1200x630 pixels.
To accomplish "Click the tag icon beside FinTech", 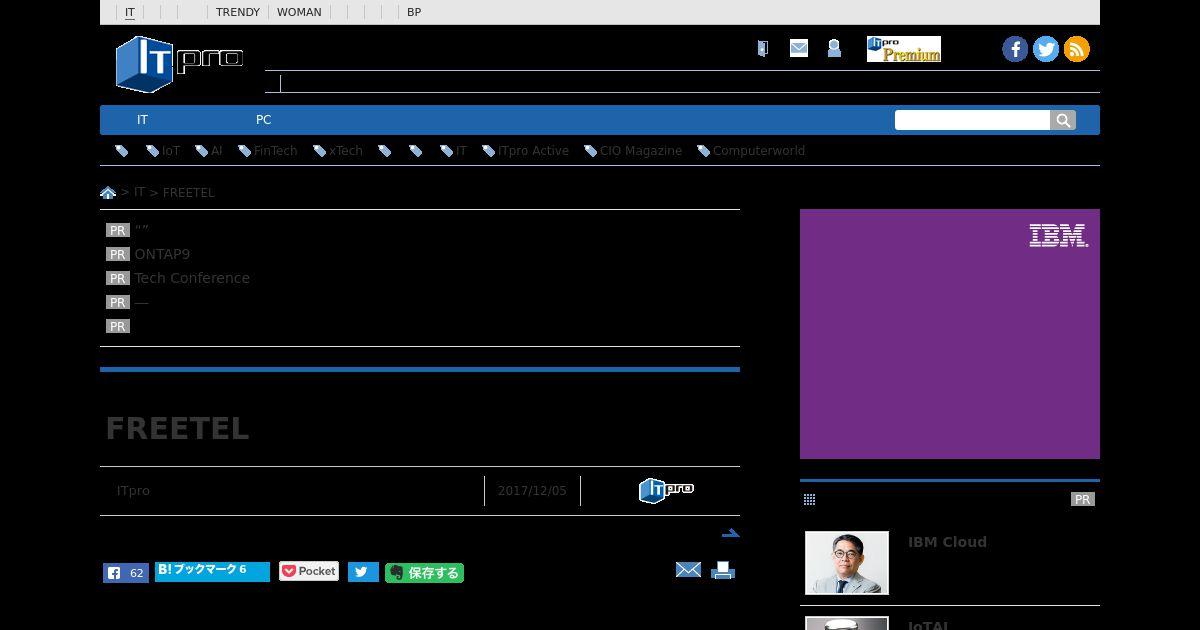I will [x=244, y=151].
